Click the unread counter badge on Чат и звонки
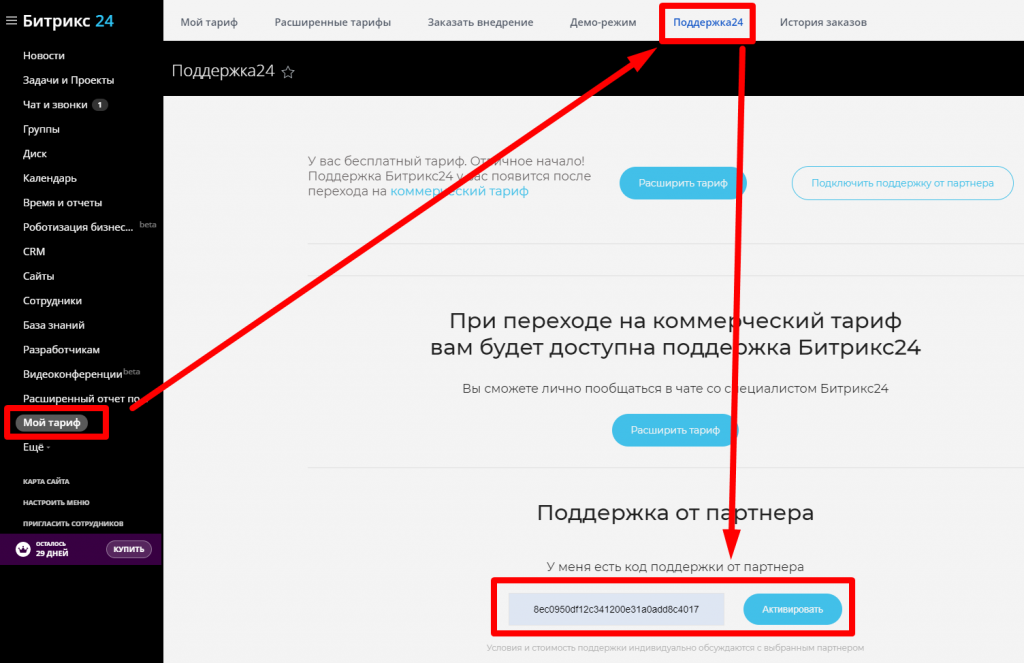Viewport: 1024px width, 663px height. (x=100, y=105)
